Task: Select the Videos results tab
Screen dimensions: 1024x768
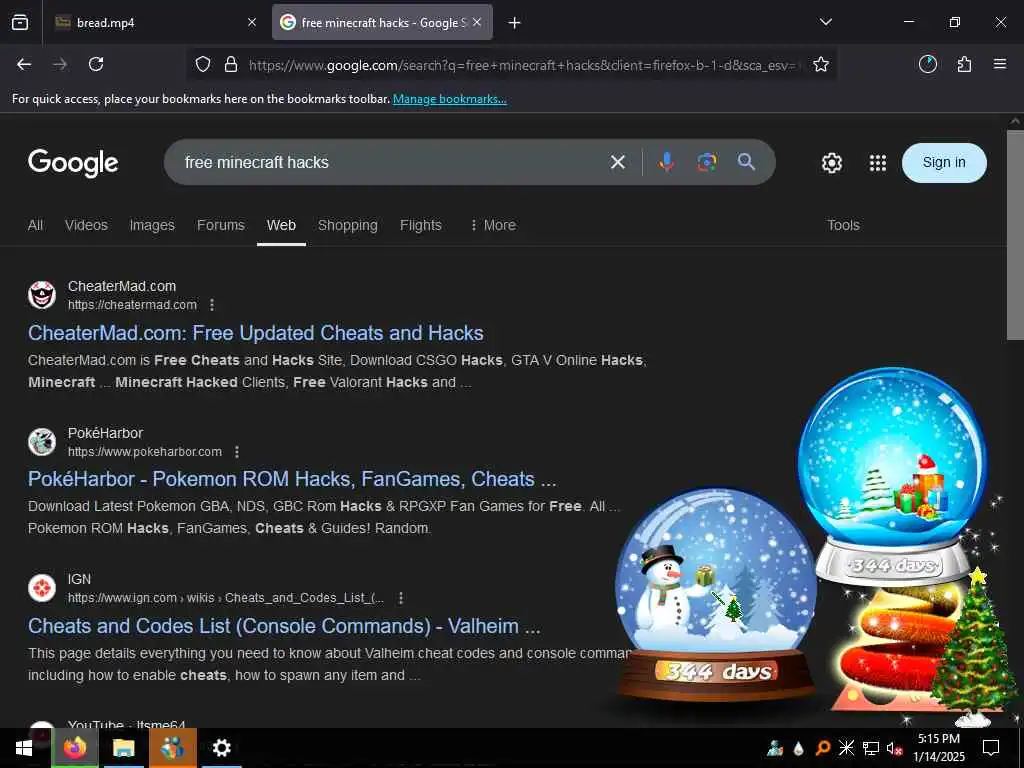Action: click(x=86, y=225)
